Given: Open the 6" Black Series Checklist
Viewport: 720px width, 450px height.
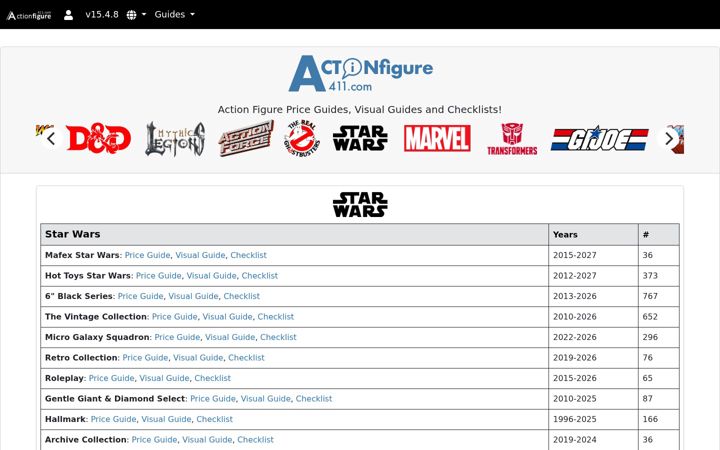Looking at the screenshot, I should click(x=242, y=296).
